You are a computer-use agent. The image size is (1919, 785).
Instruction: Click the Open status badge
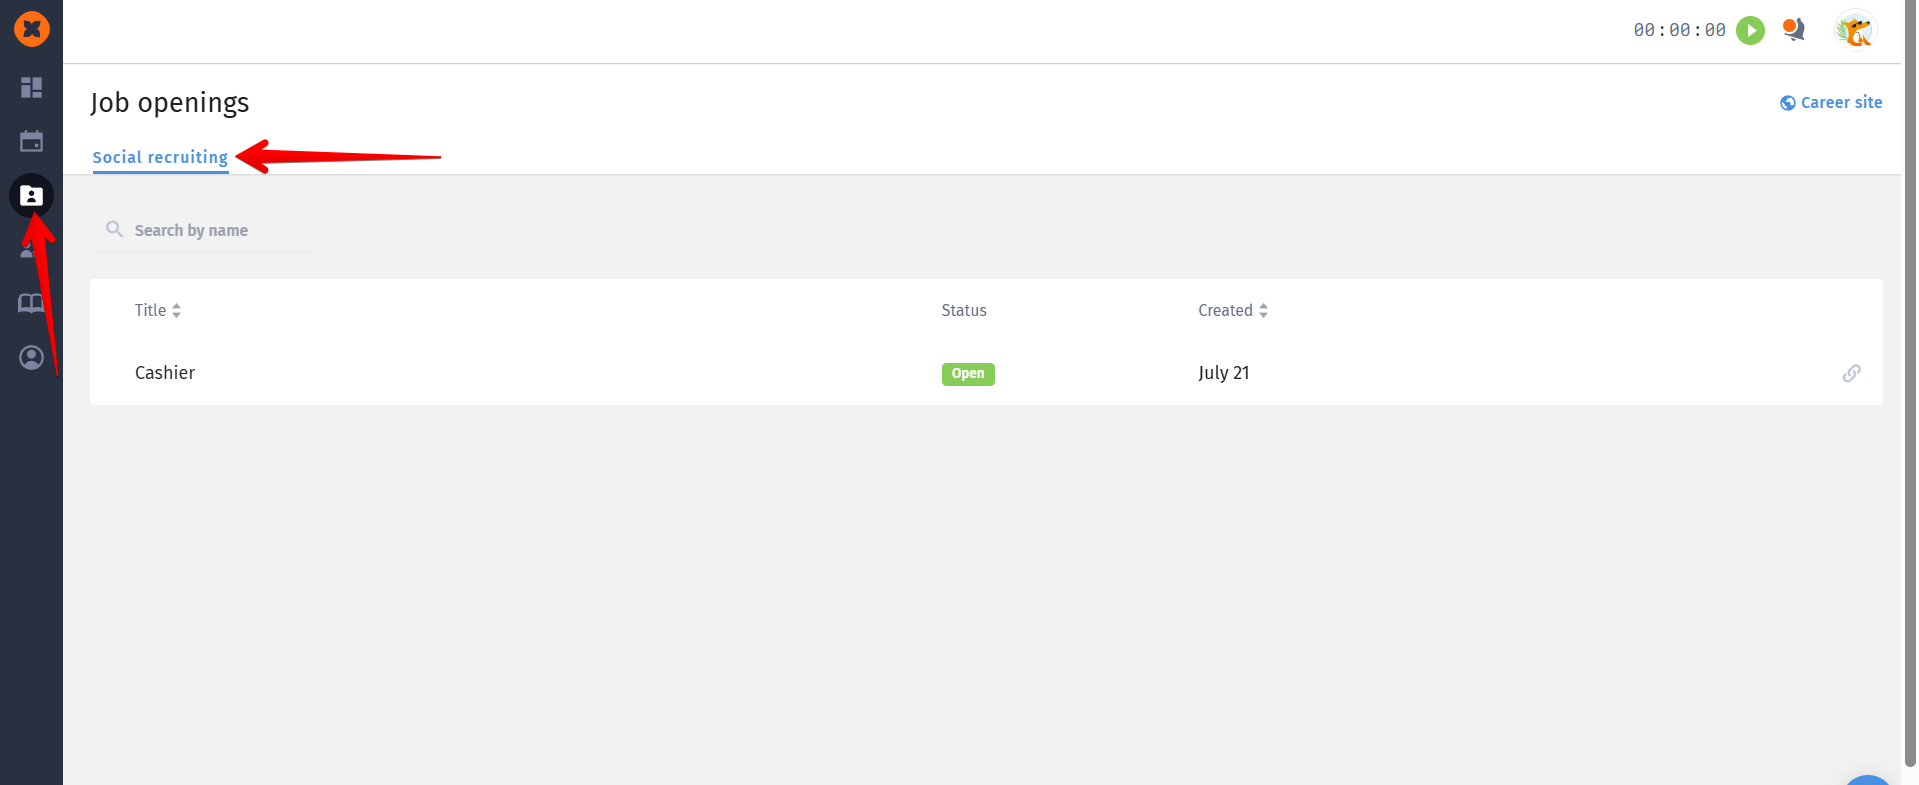click(x=967, y=373)
